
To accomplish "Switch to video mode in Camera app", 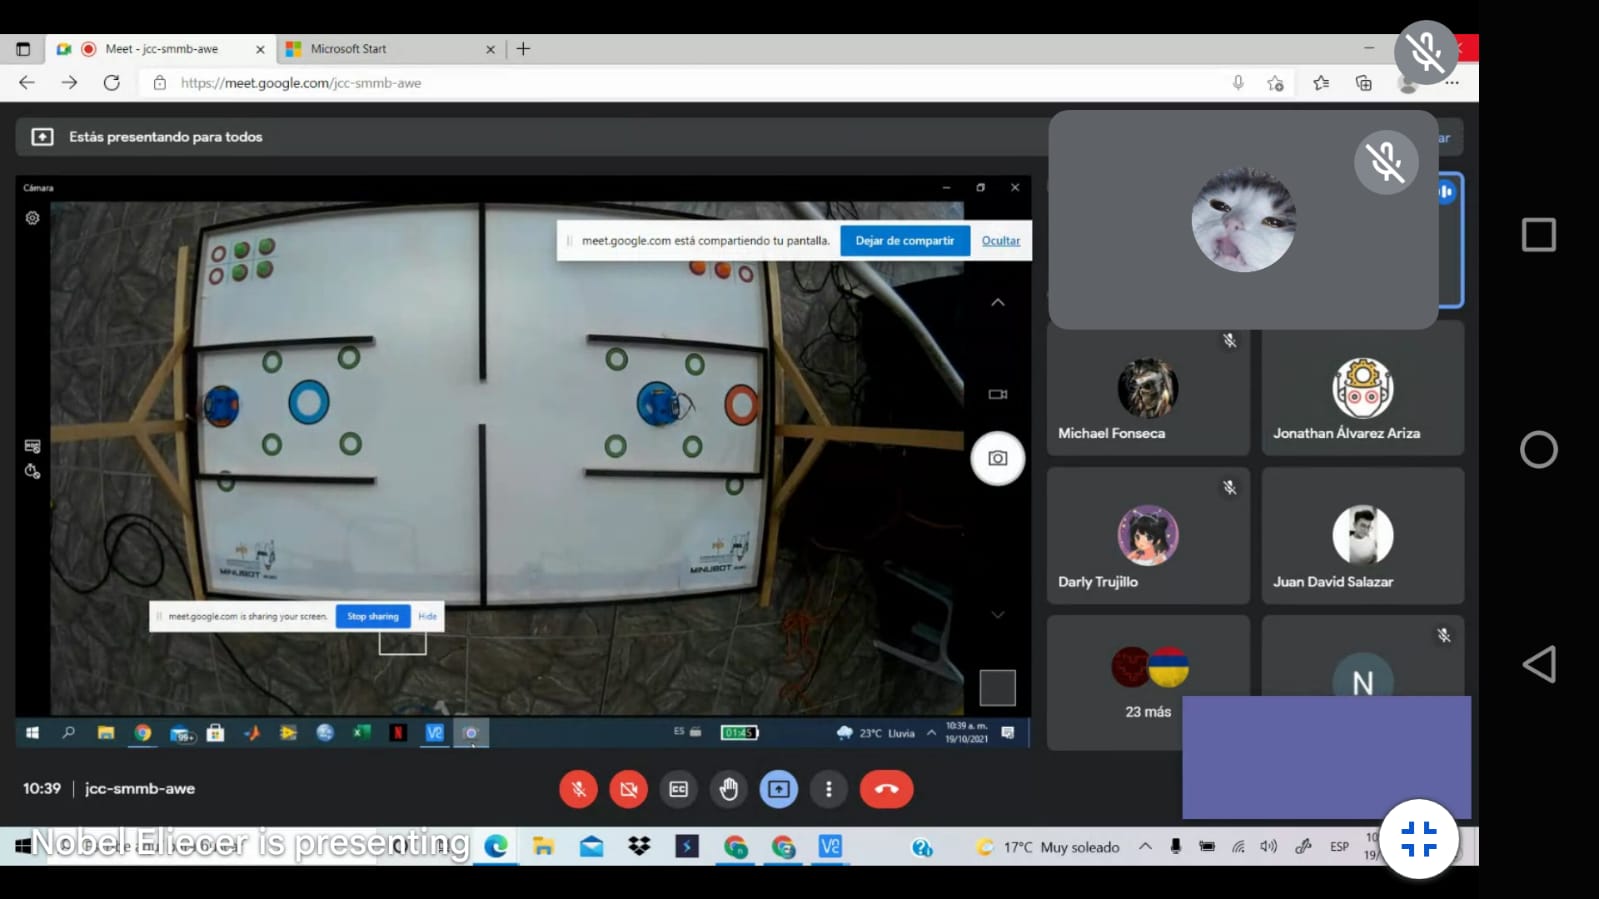I will click(x=997, y=394).
